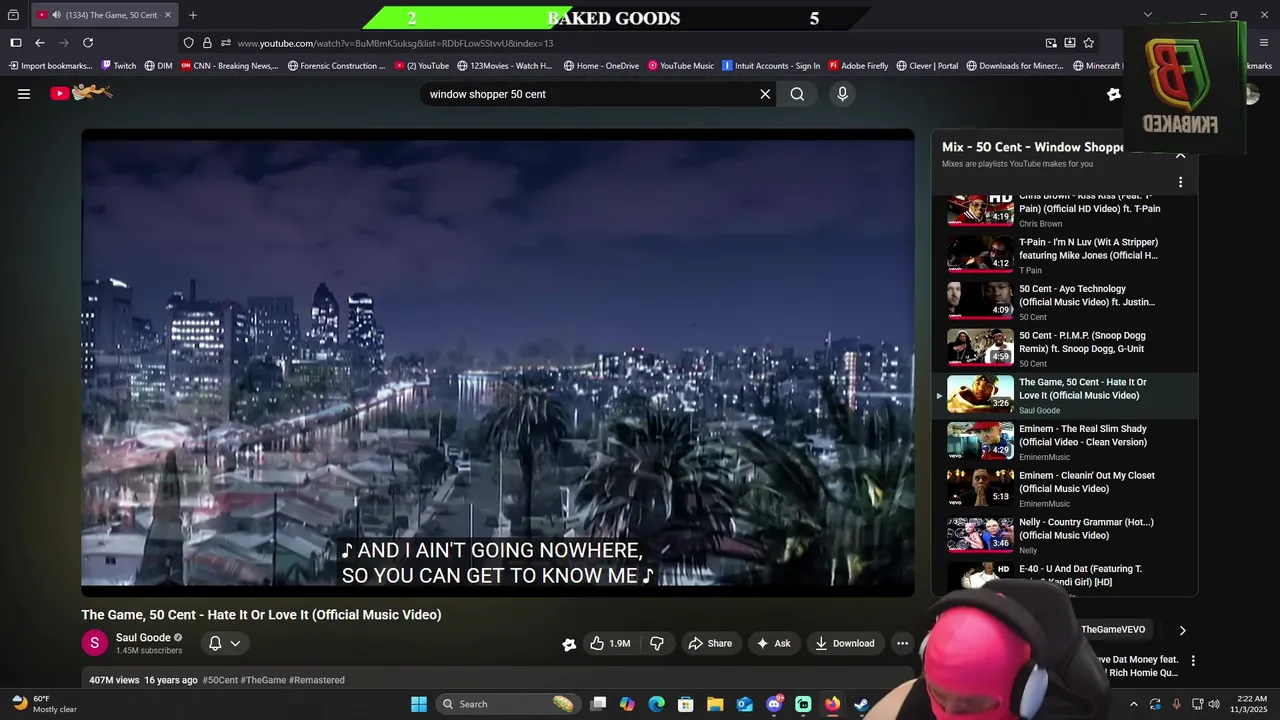
Task: Play Chris Brown Kiss Kiss from playlist
Action: point(1064,209)
